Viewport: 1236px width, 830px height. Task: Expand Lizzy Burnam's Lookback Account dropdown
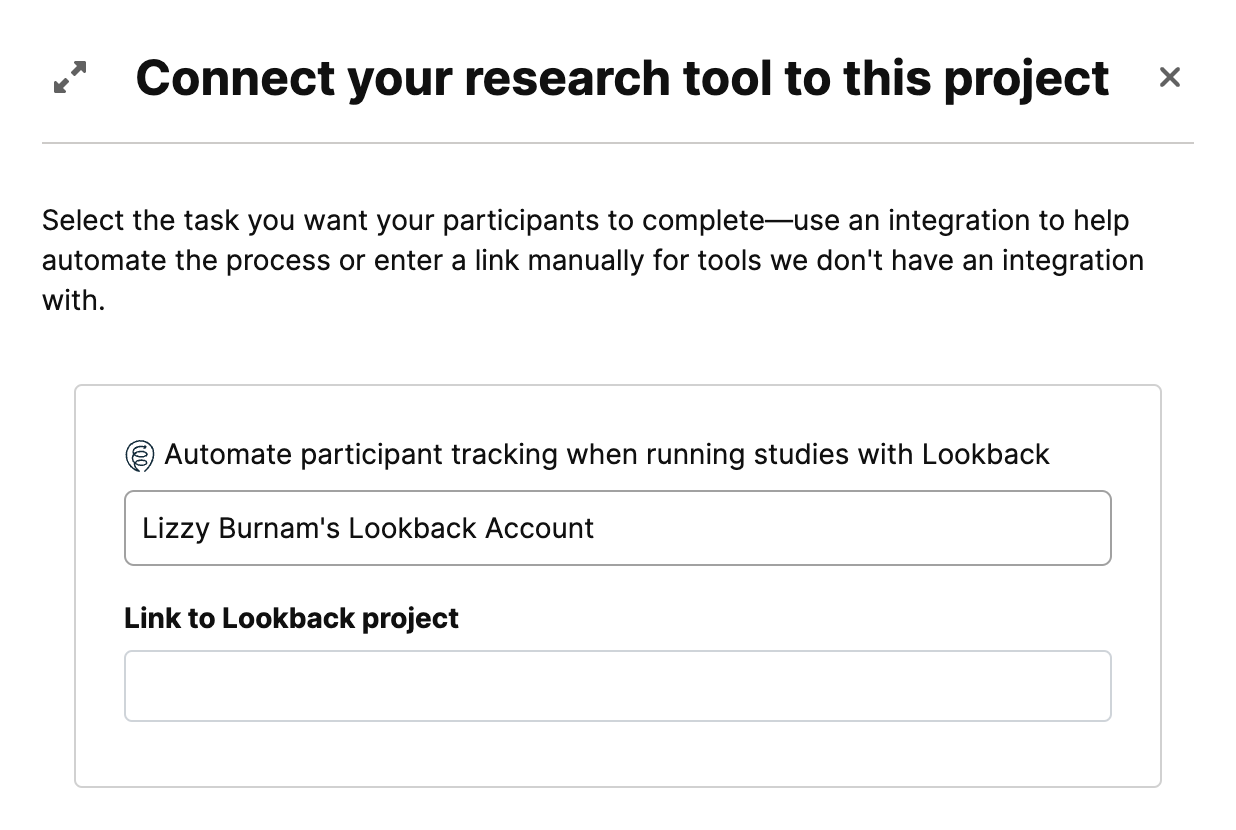click(x=617, y=528)
